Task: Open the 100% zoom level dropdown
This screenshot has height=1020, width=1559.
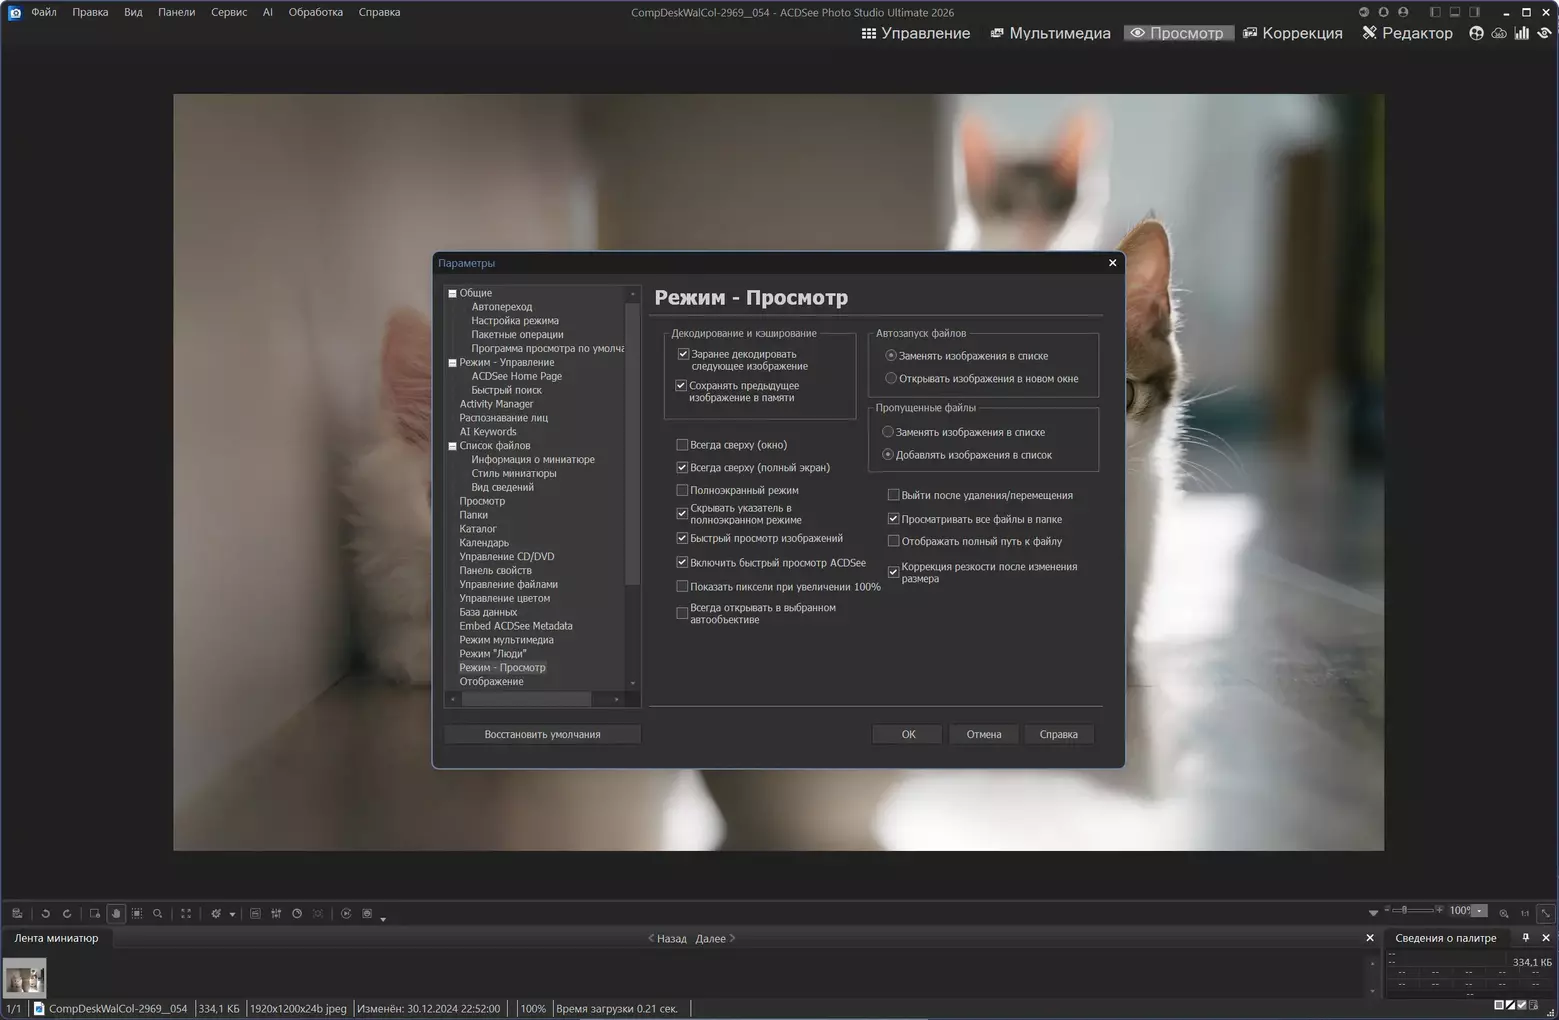Action: click(1479, 911)
